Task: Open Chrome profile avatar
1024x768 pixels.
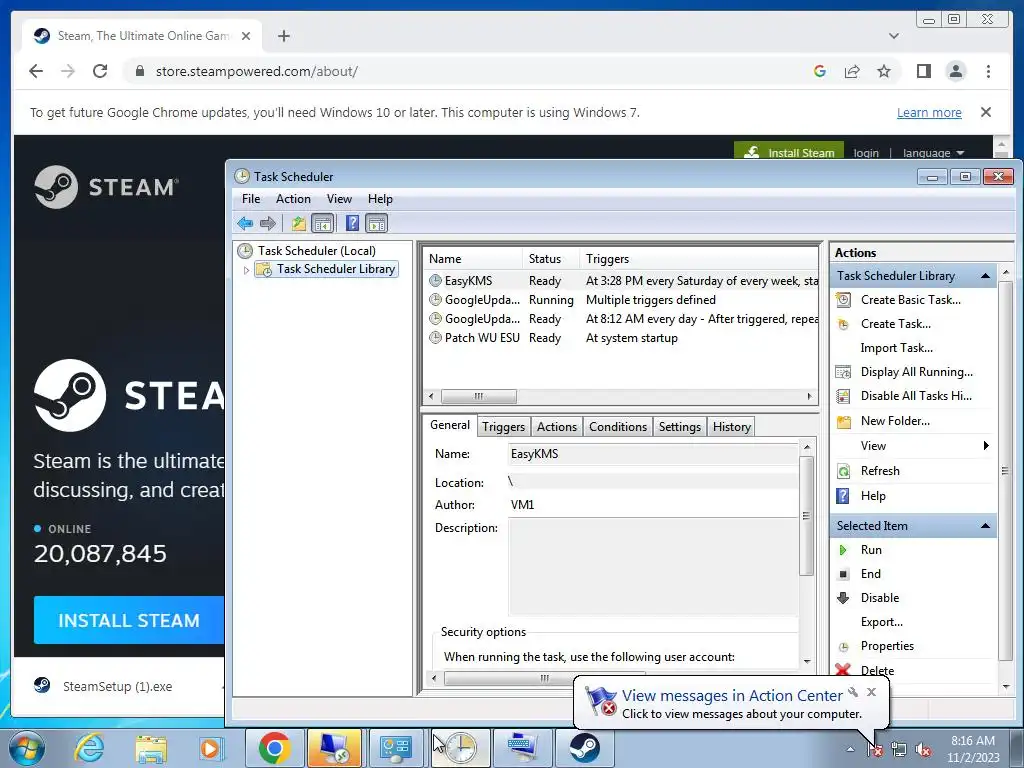Action: coord(955,71)
